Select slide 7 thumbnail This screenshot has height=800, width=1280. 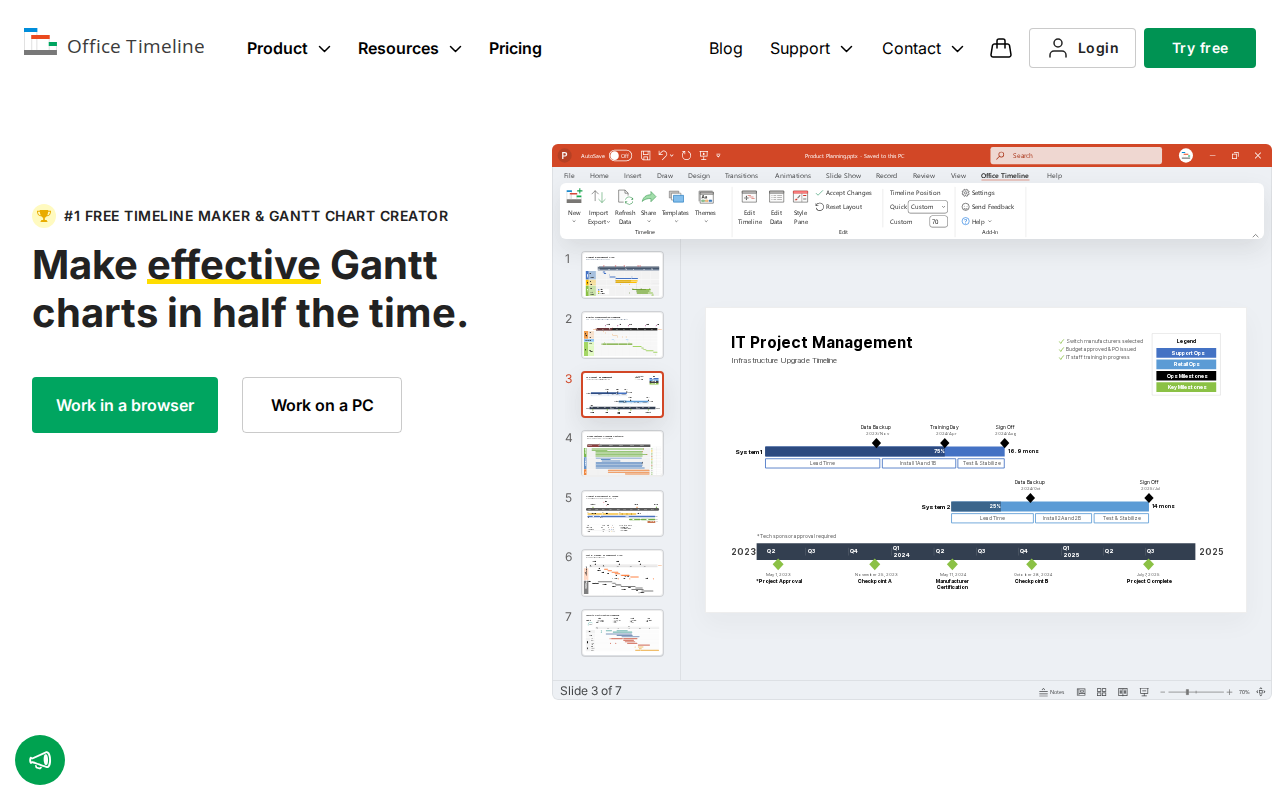pyautogui.click(x=622, y=633)
